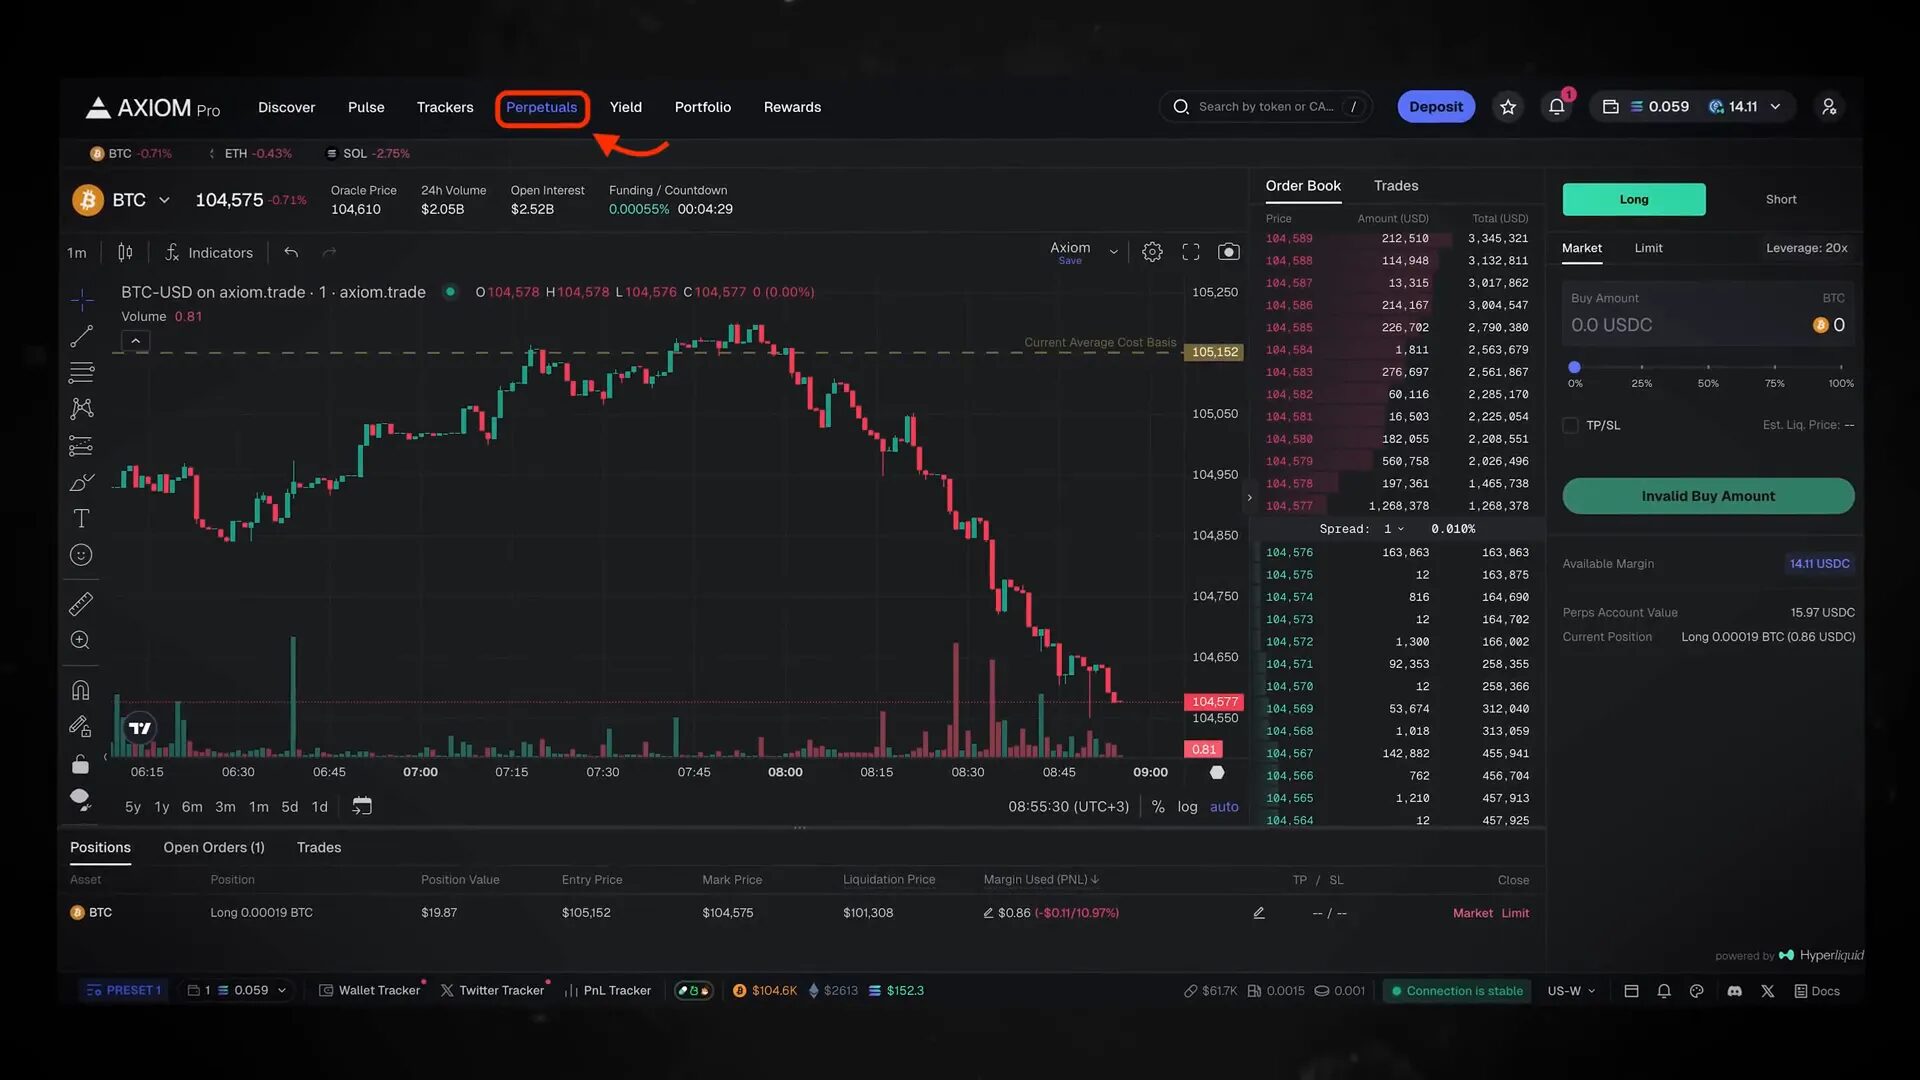Enable the TP/SL checkbox

(1570, 425)
